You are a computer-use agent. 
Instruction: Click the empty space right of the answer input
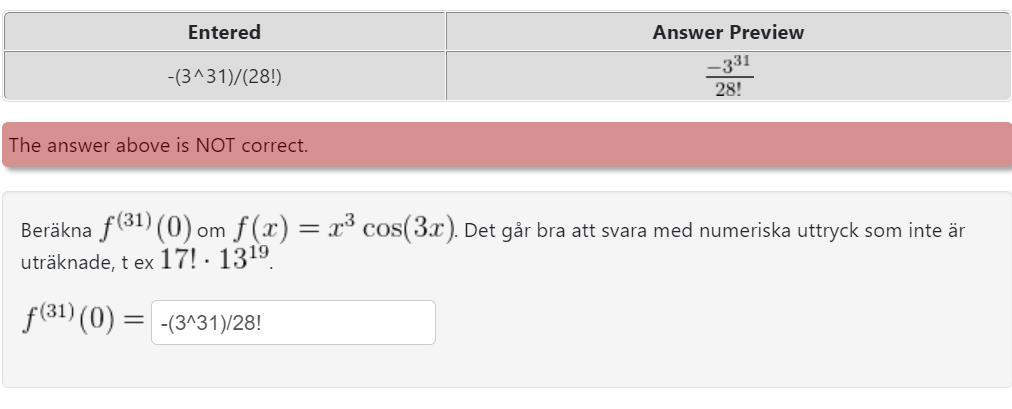700,323
